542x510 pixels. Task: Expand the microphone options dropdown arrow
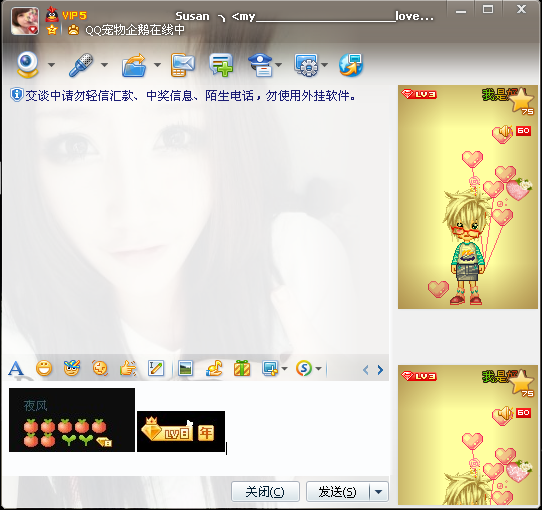pos(104,65)
